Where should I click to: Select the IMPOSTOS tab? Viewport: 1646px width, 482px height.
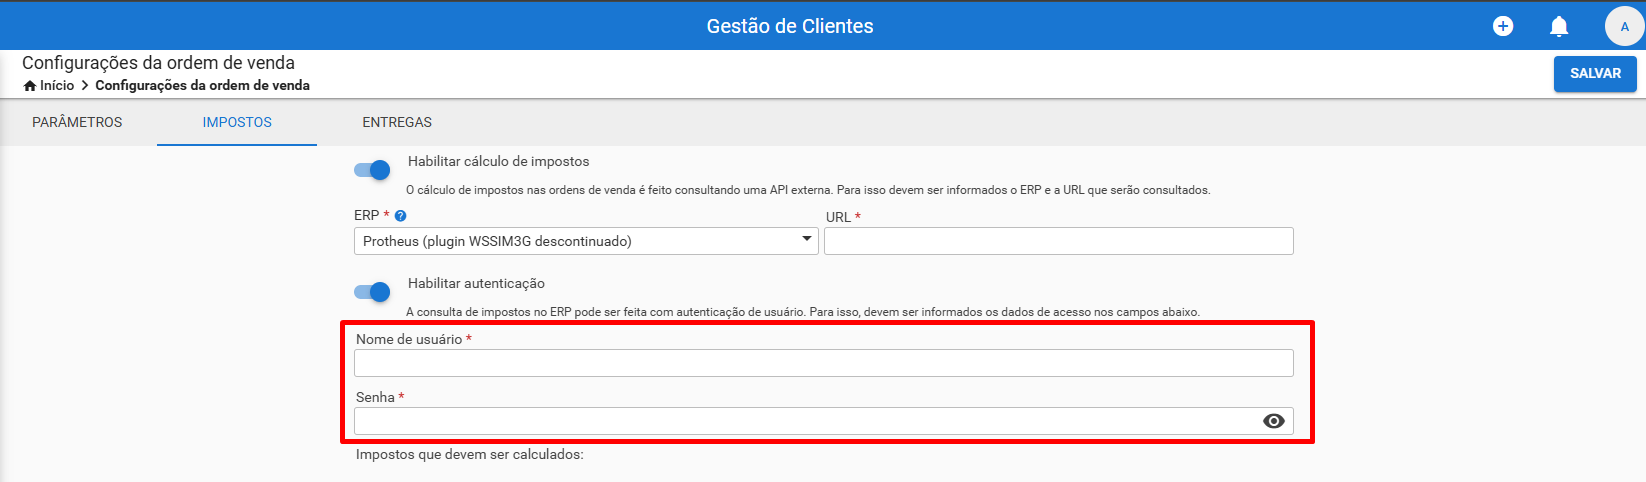point(237,122)
